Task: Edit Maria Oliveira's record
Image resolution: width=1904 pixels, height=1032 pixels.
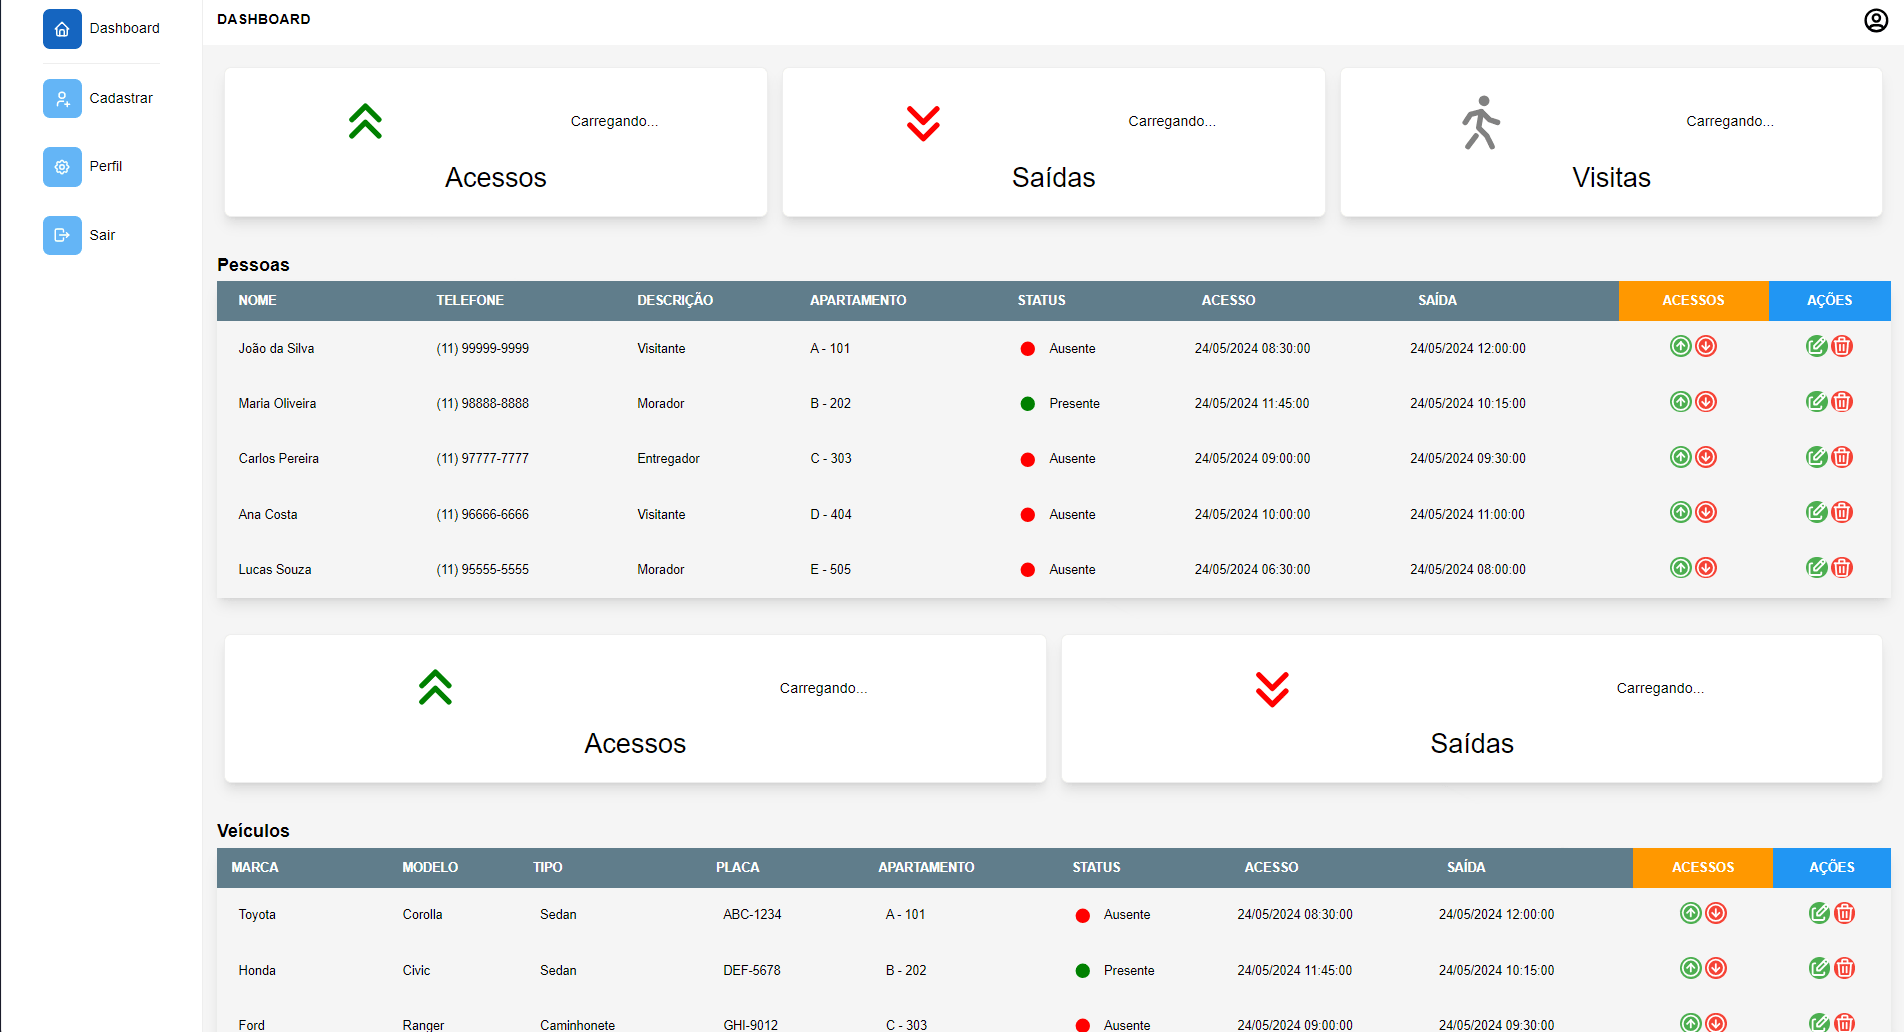Action: (1817, 401)
